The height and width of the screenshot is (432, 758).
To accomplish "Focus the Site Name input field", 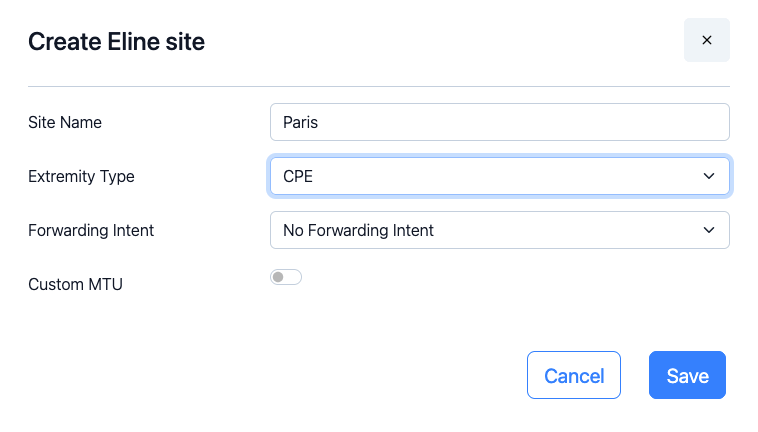I will 499,122.
